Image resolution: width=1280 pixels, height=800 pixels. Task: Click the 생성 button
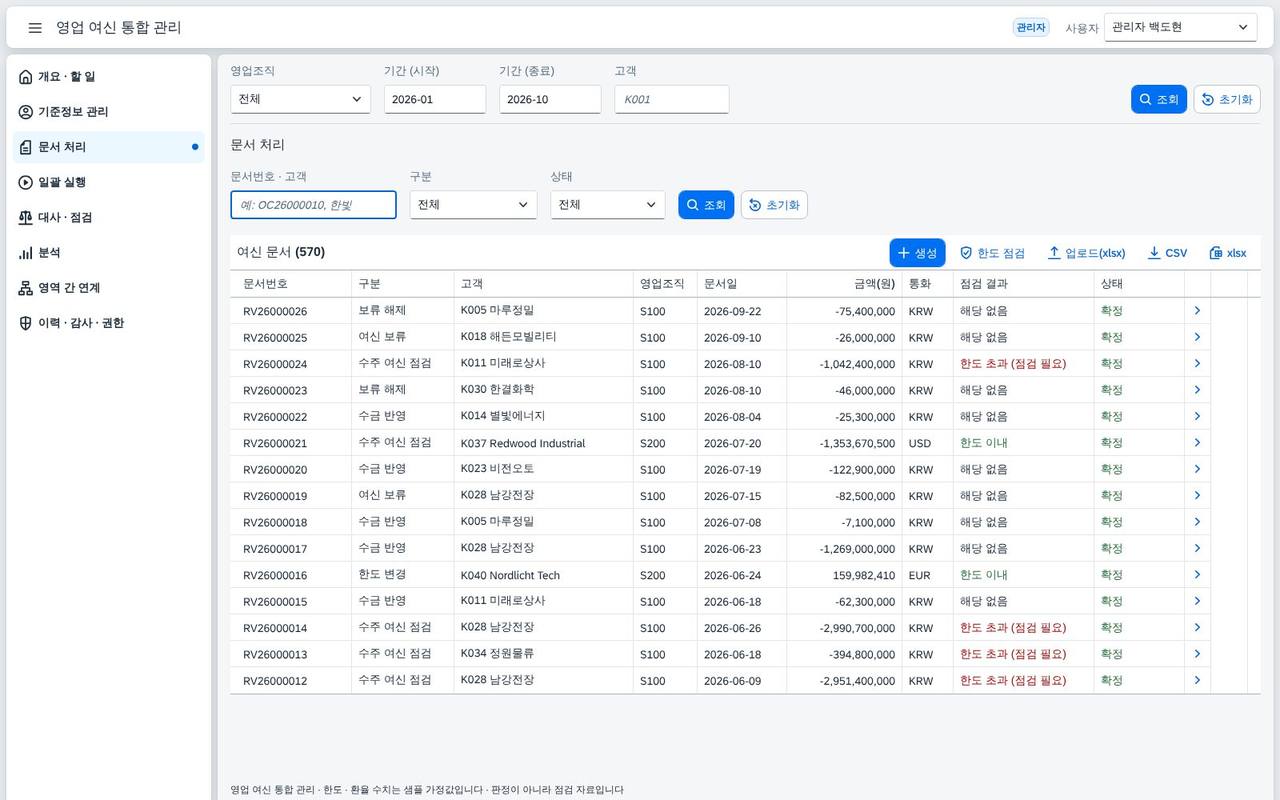pyautogui.click(x=917, y=253)
